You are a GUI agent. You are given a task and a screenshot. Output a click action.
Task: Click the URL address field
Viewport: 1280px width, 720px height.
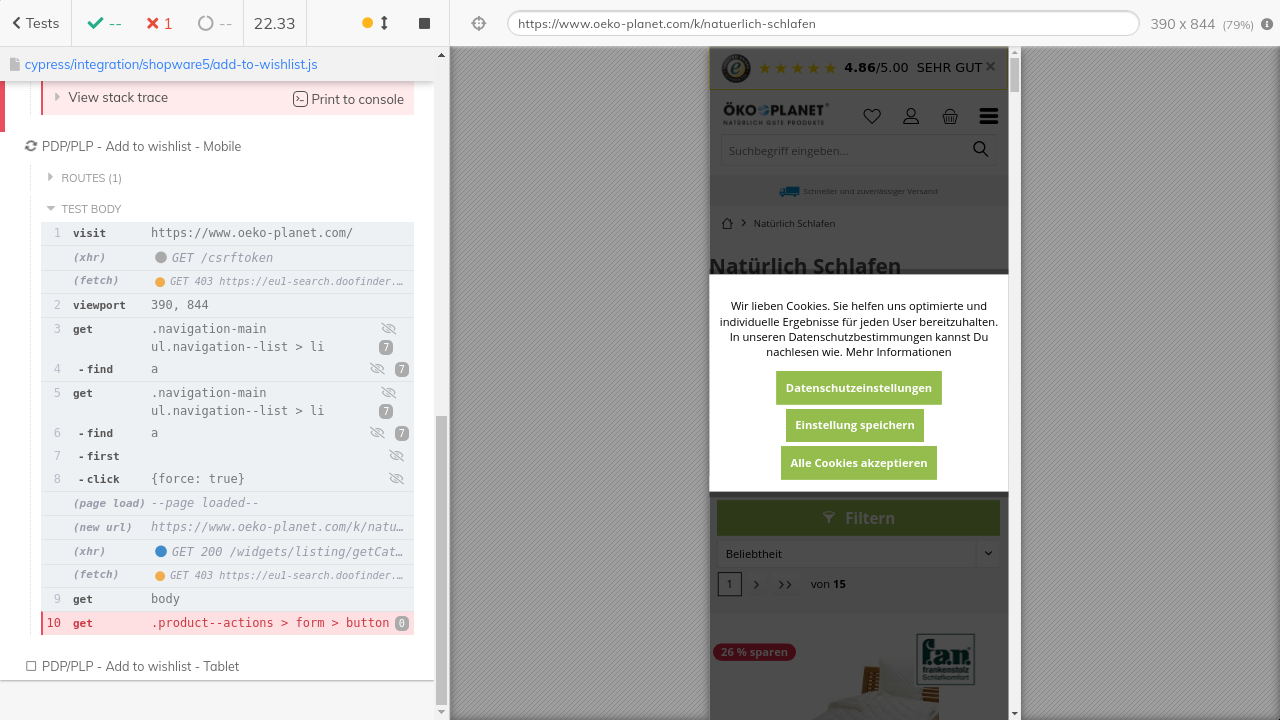point(822,23)
